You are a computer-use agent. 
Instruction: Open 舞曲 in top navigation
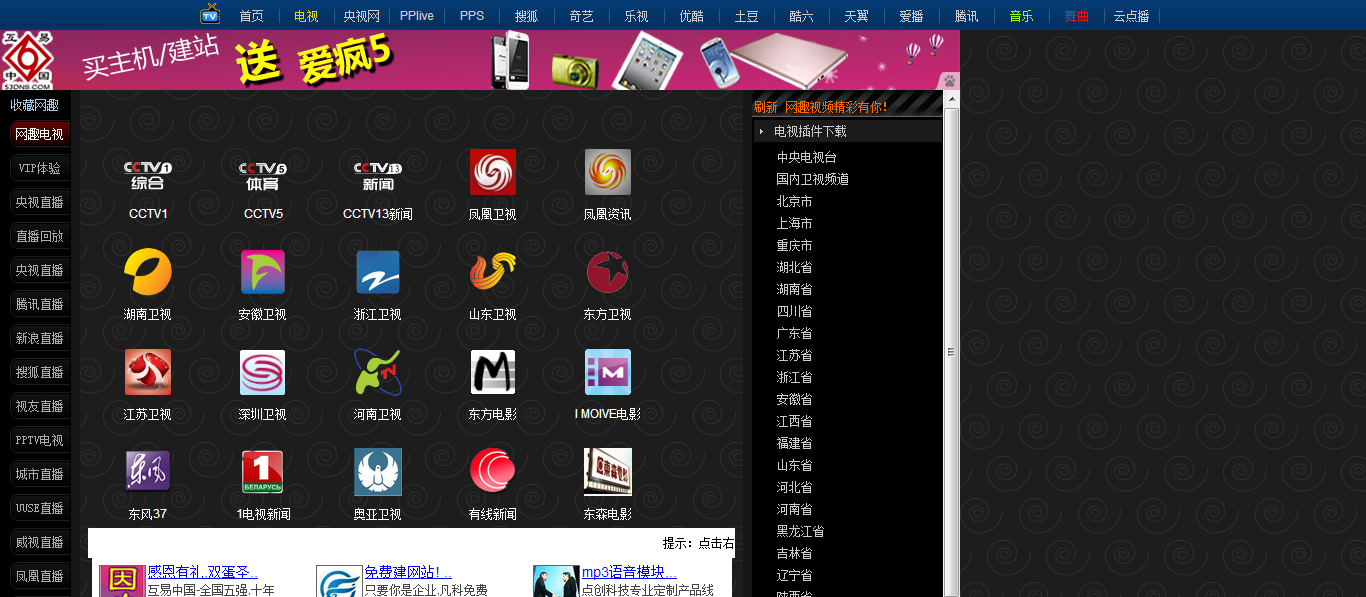click(1076, 16)
